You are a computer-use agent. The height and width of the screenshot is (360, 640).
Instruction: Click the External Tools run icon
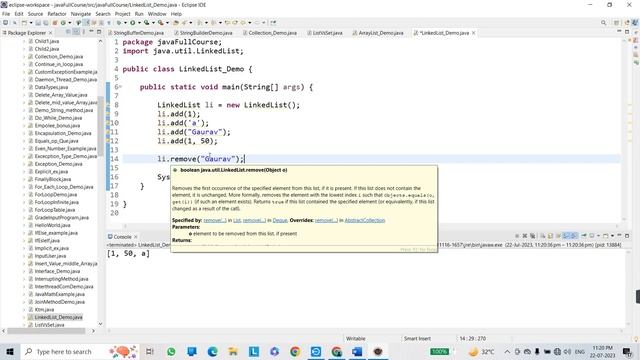point(160,23)
